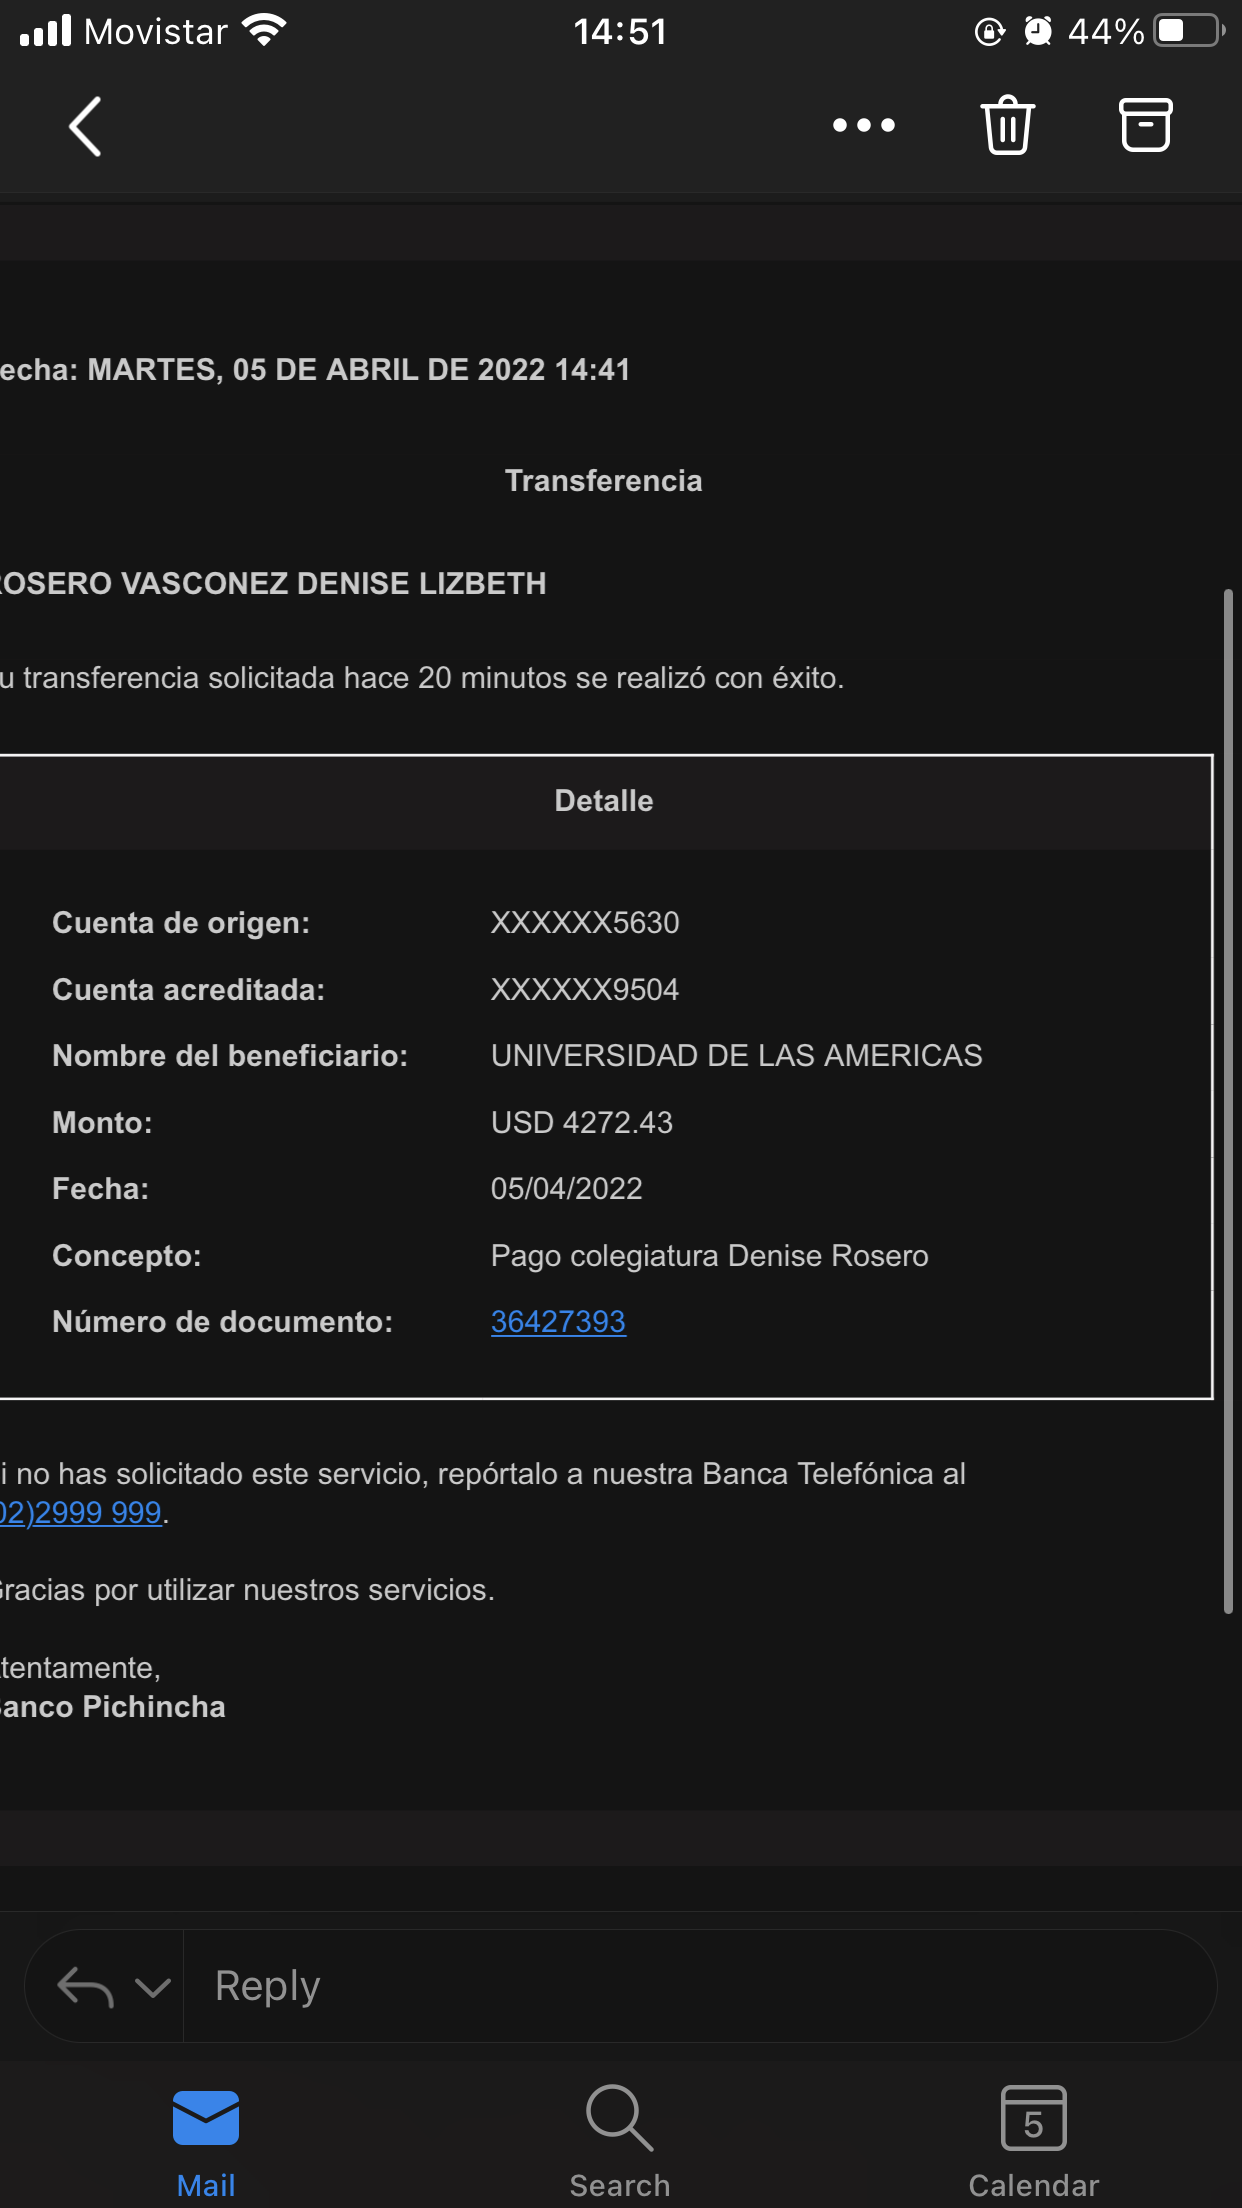Tap the Wi-Fi icon in status bar

[x=265, y=31]
